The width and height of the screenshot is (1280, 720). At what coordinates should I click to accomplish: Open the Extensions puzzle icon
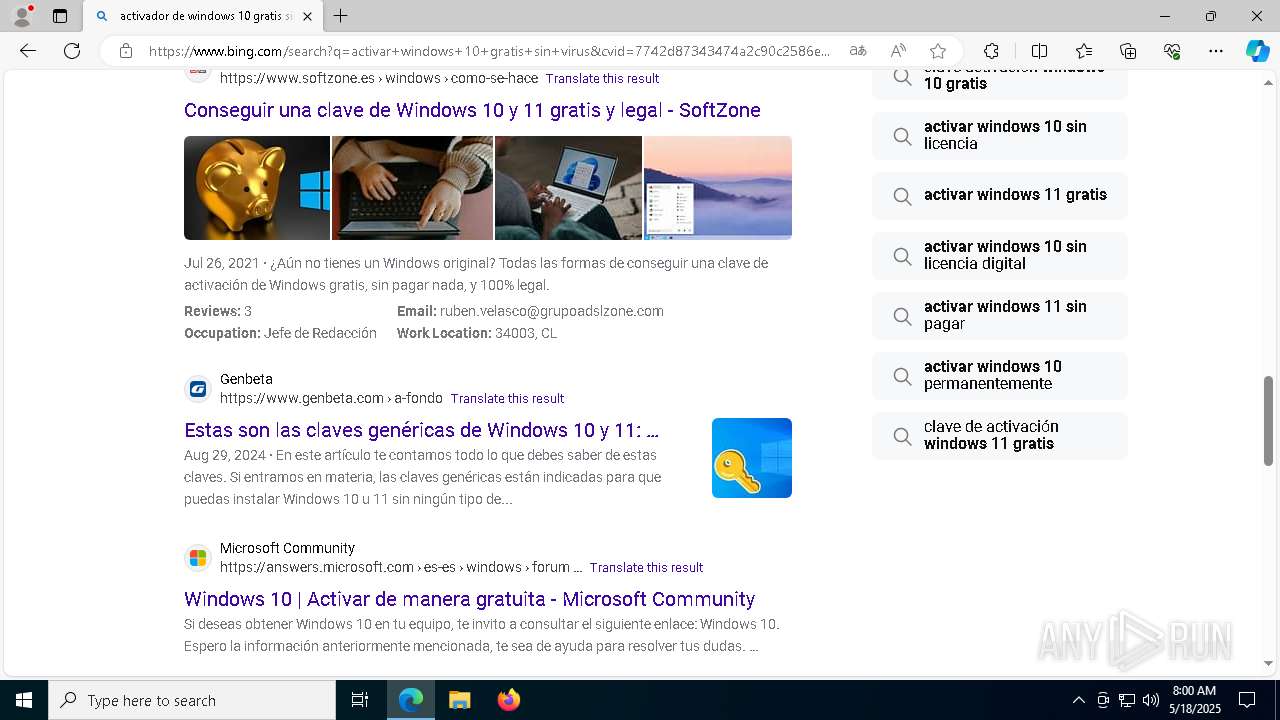[991, 51]
